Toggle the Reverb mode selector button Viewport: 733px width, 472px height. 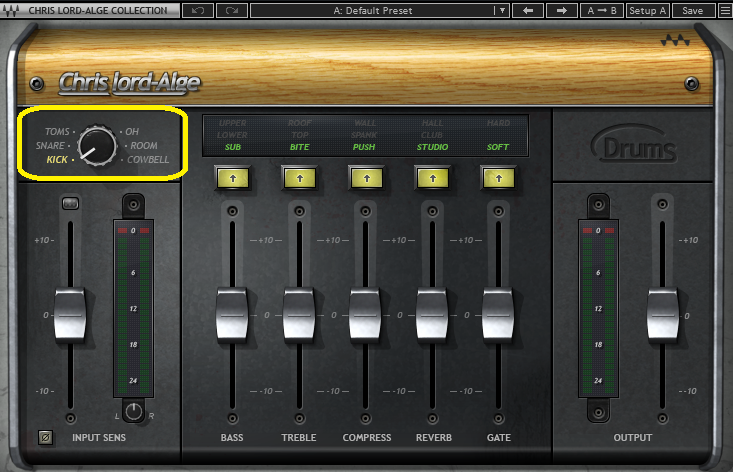(431, 177)
